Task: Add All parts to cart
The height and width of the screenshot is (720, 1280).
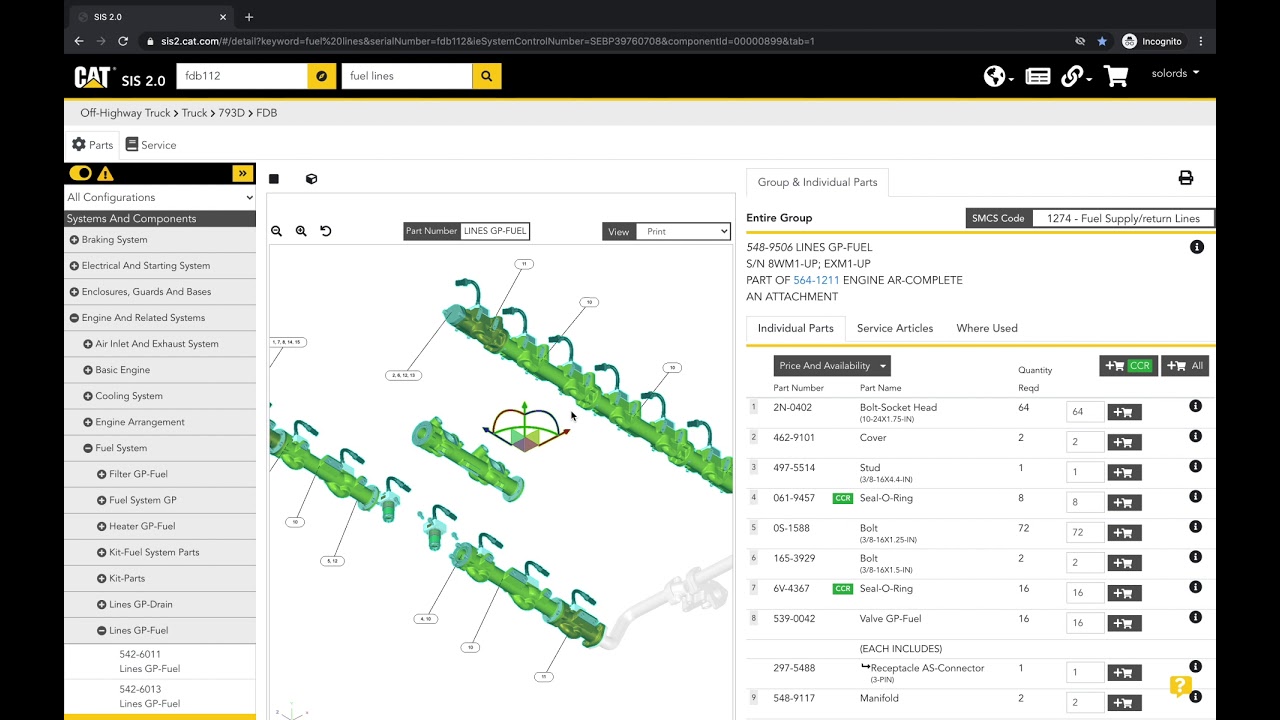Action: tap(1185, 366)
